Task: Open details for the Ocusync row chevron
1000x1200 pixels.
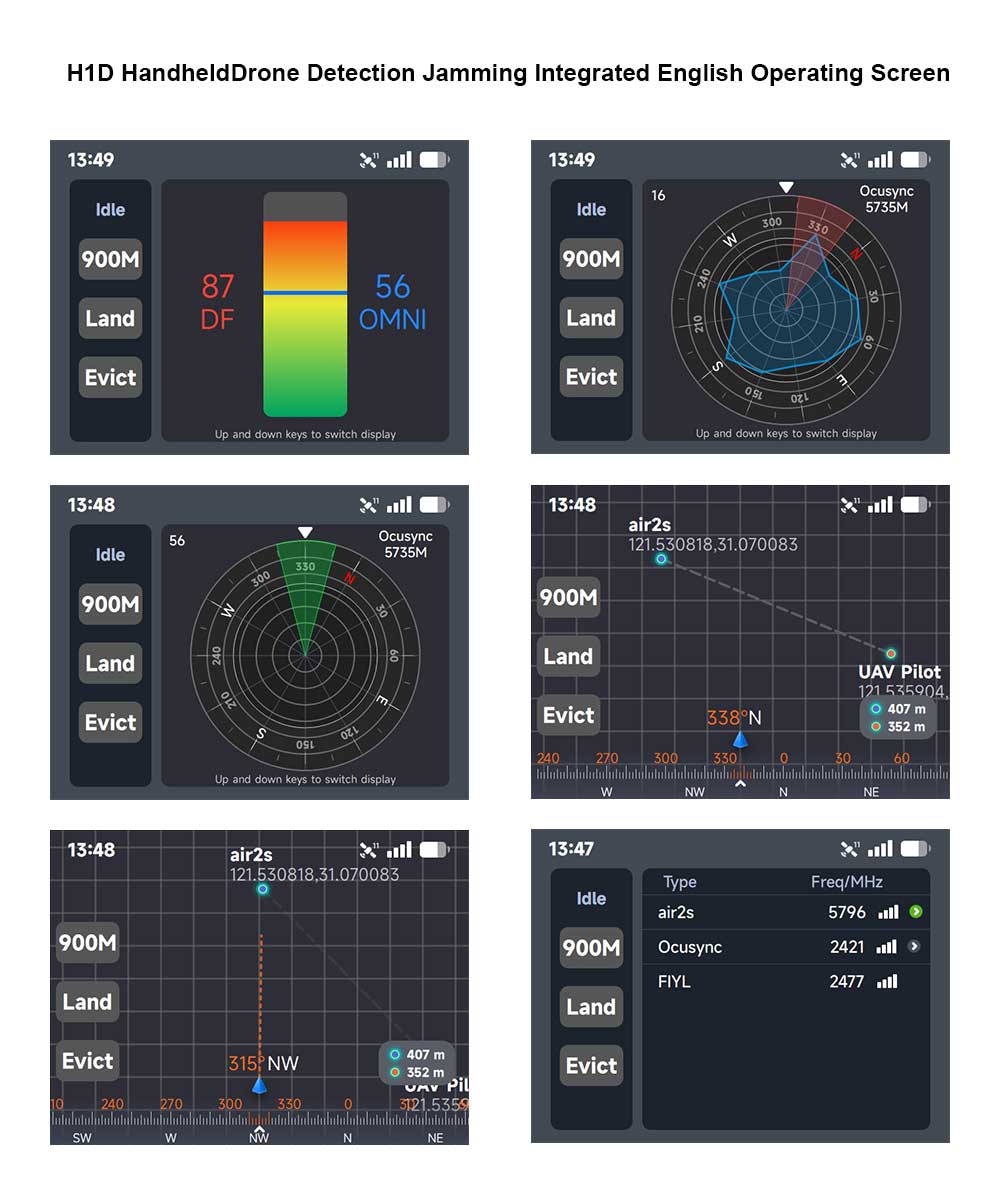Action: [x=915, y=947]
